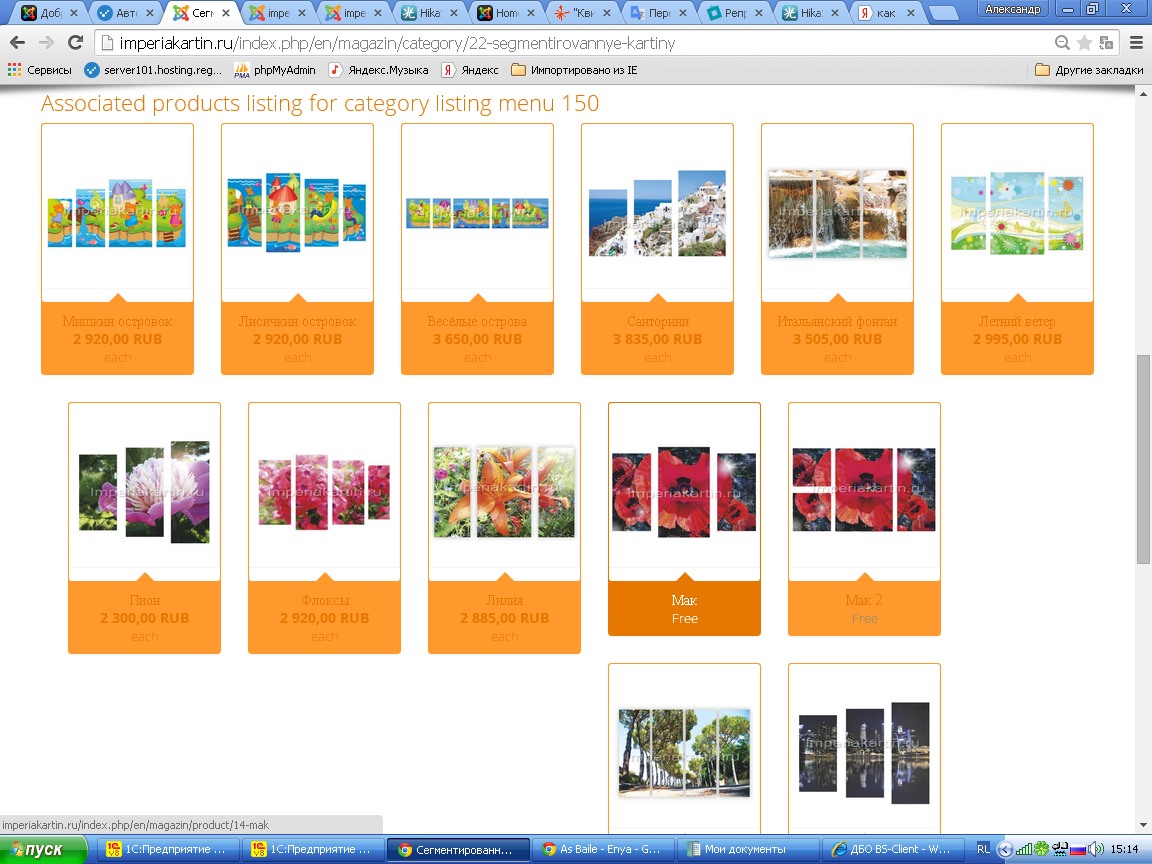Click the Санторини product title
The image size is (1152, 864).
pyautogui.click(x=658, y=321)
